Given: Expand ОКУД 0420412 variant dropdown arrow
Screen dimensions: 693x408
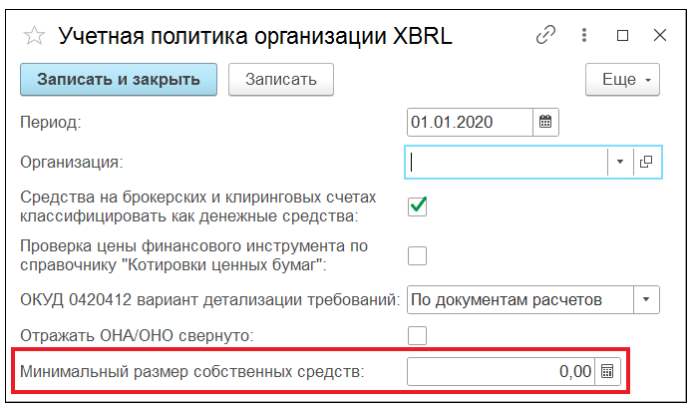Looking at the screenshot, I should (646, 298).
